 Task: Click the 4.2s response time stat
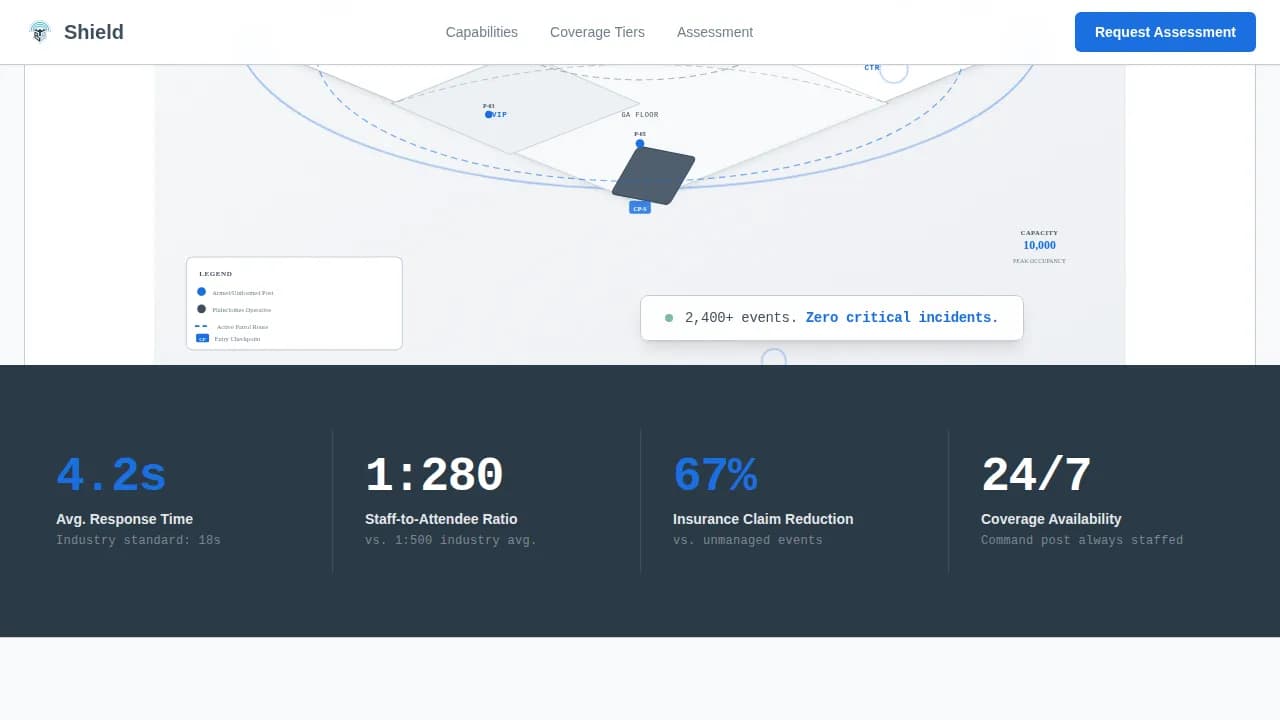(111, 476)
